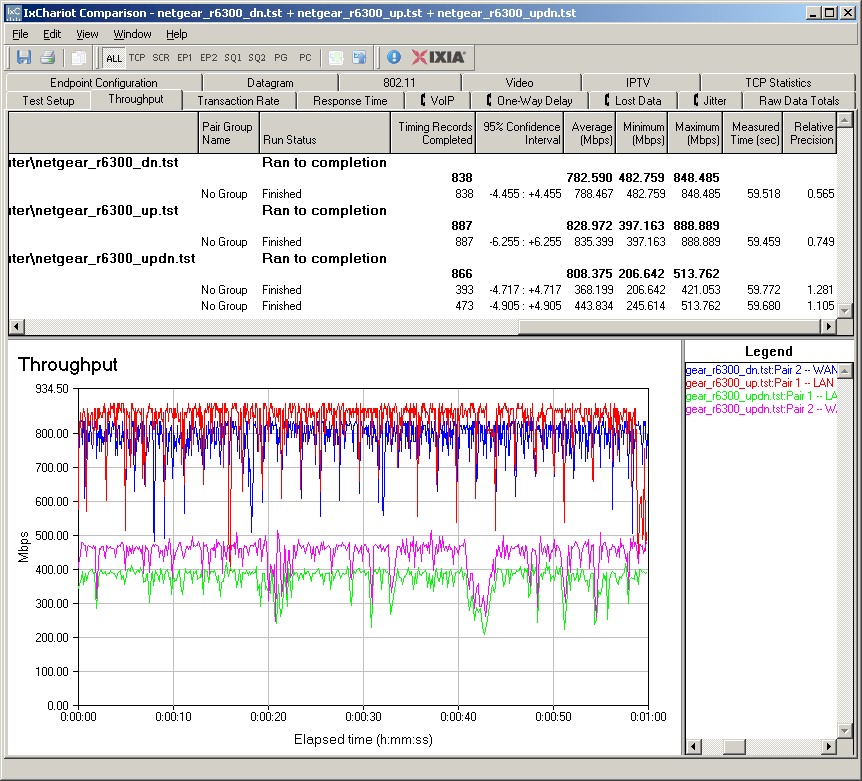Select the Throughput tab

[136, 99]
